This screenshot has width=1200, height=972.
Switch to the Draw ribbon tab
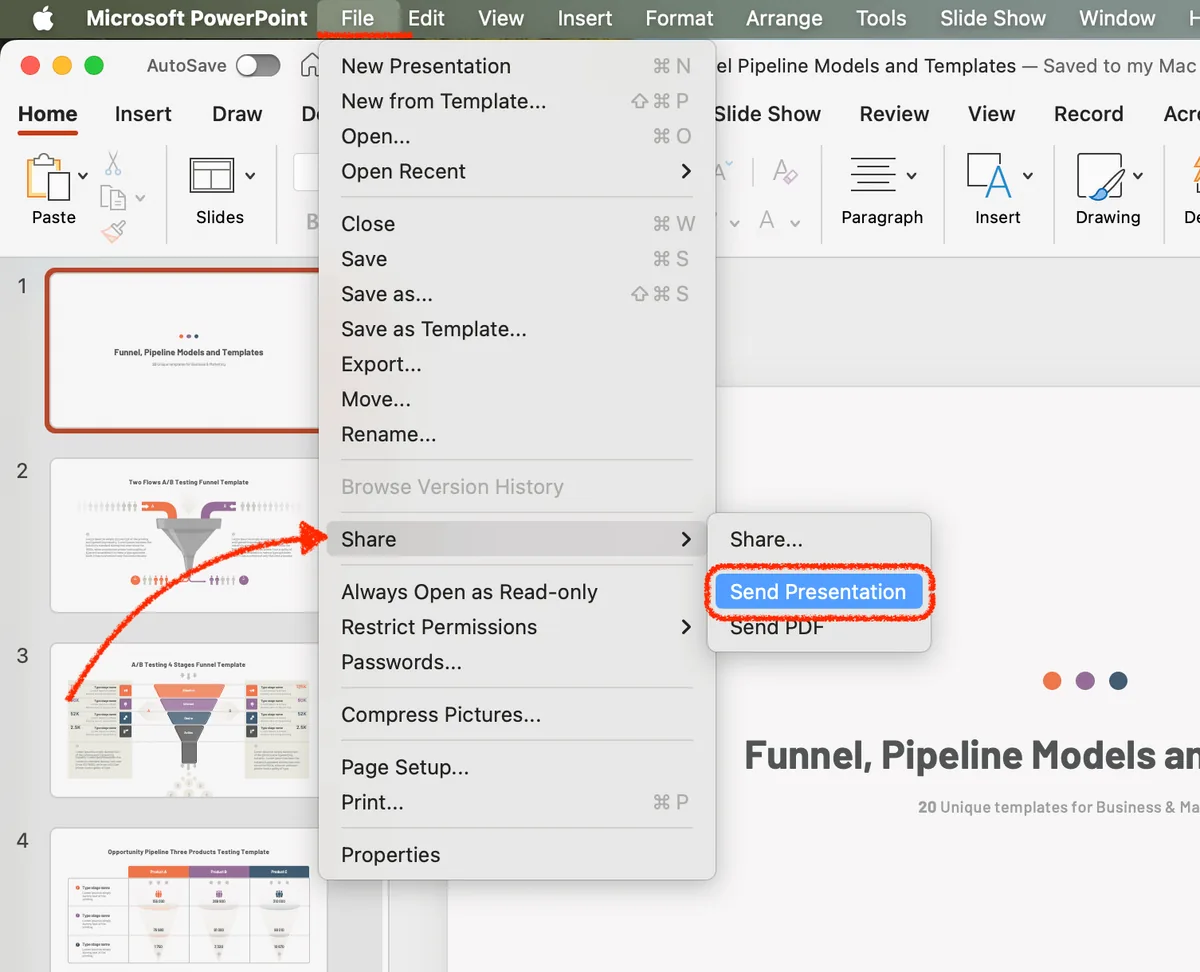pos(237,114)
